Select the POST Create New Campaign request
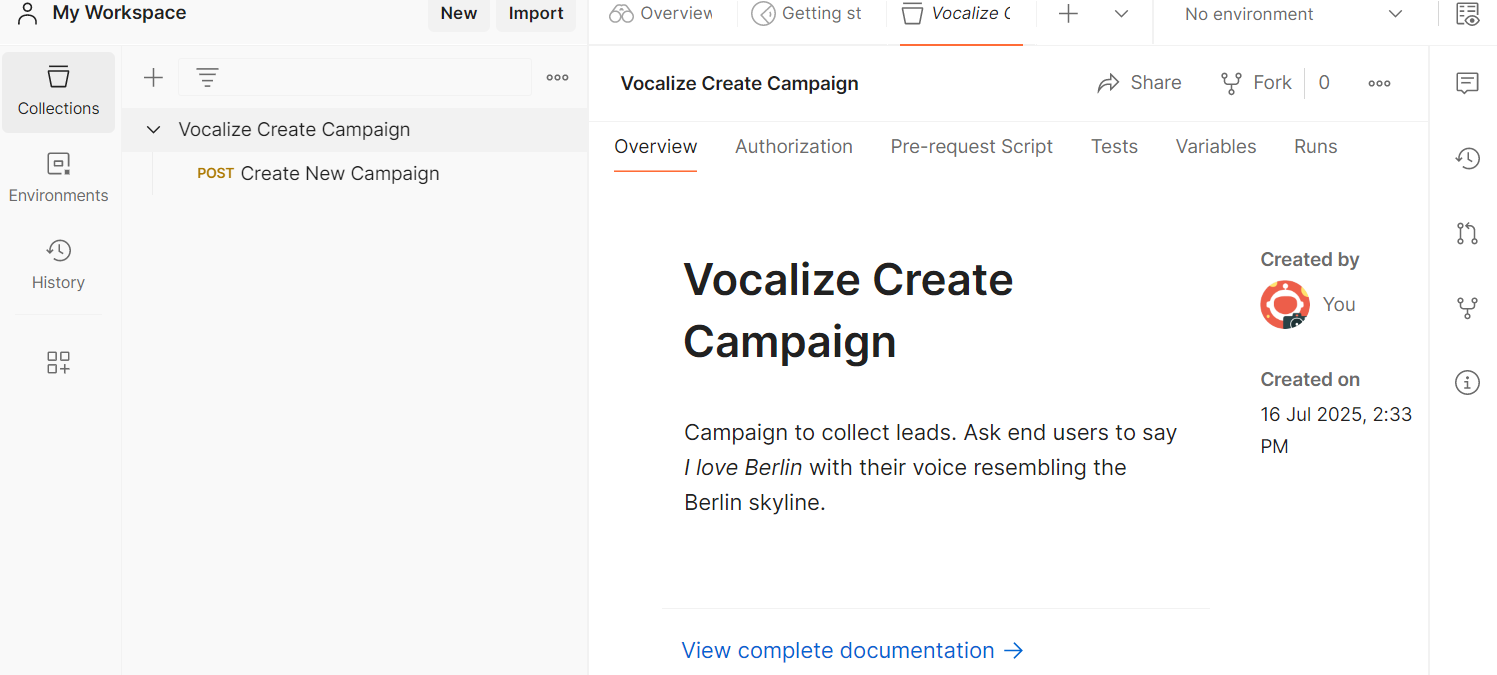The image size is (1497, 675). [319, 174]
